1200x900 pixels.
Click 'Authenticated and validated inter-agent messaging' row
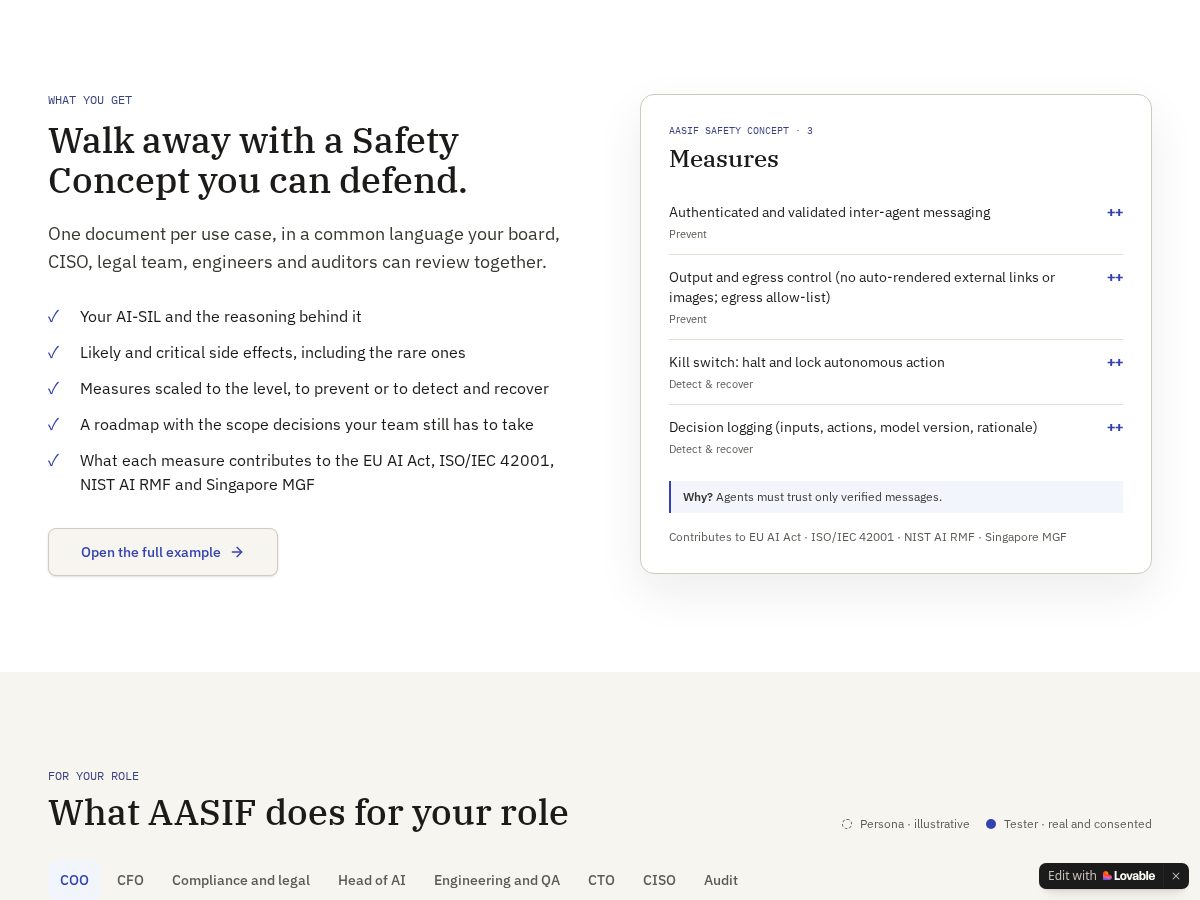point(896,222)
